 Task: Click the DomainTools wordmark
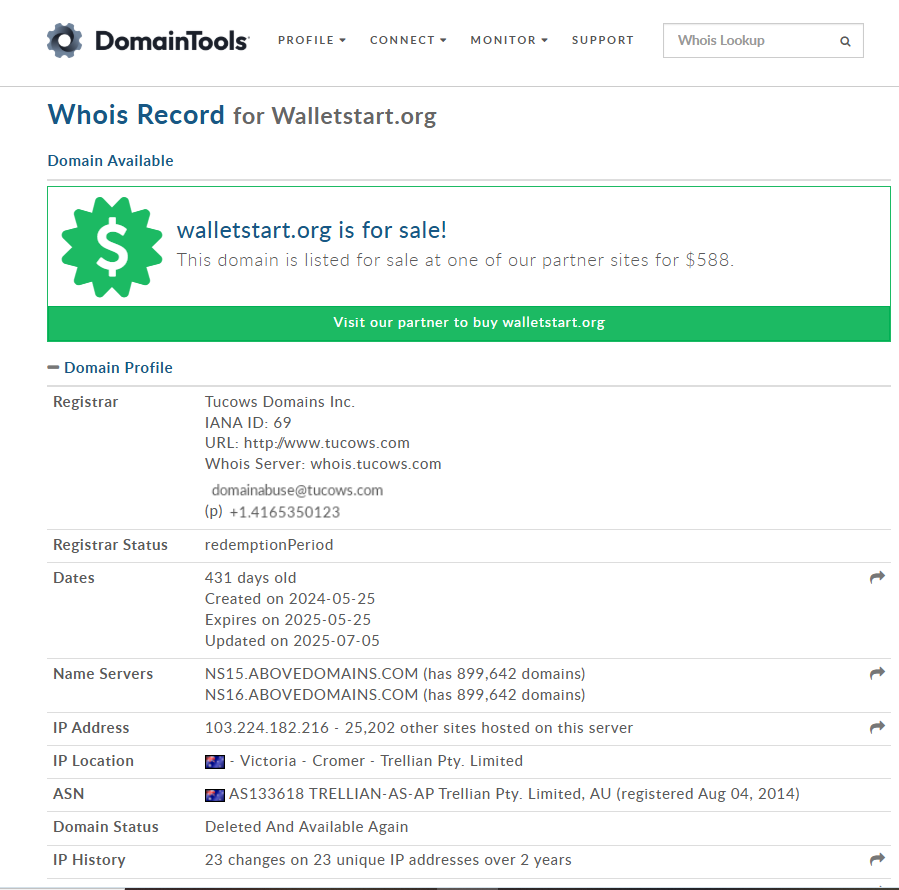[172, 41]
